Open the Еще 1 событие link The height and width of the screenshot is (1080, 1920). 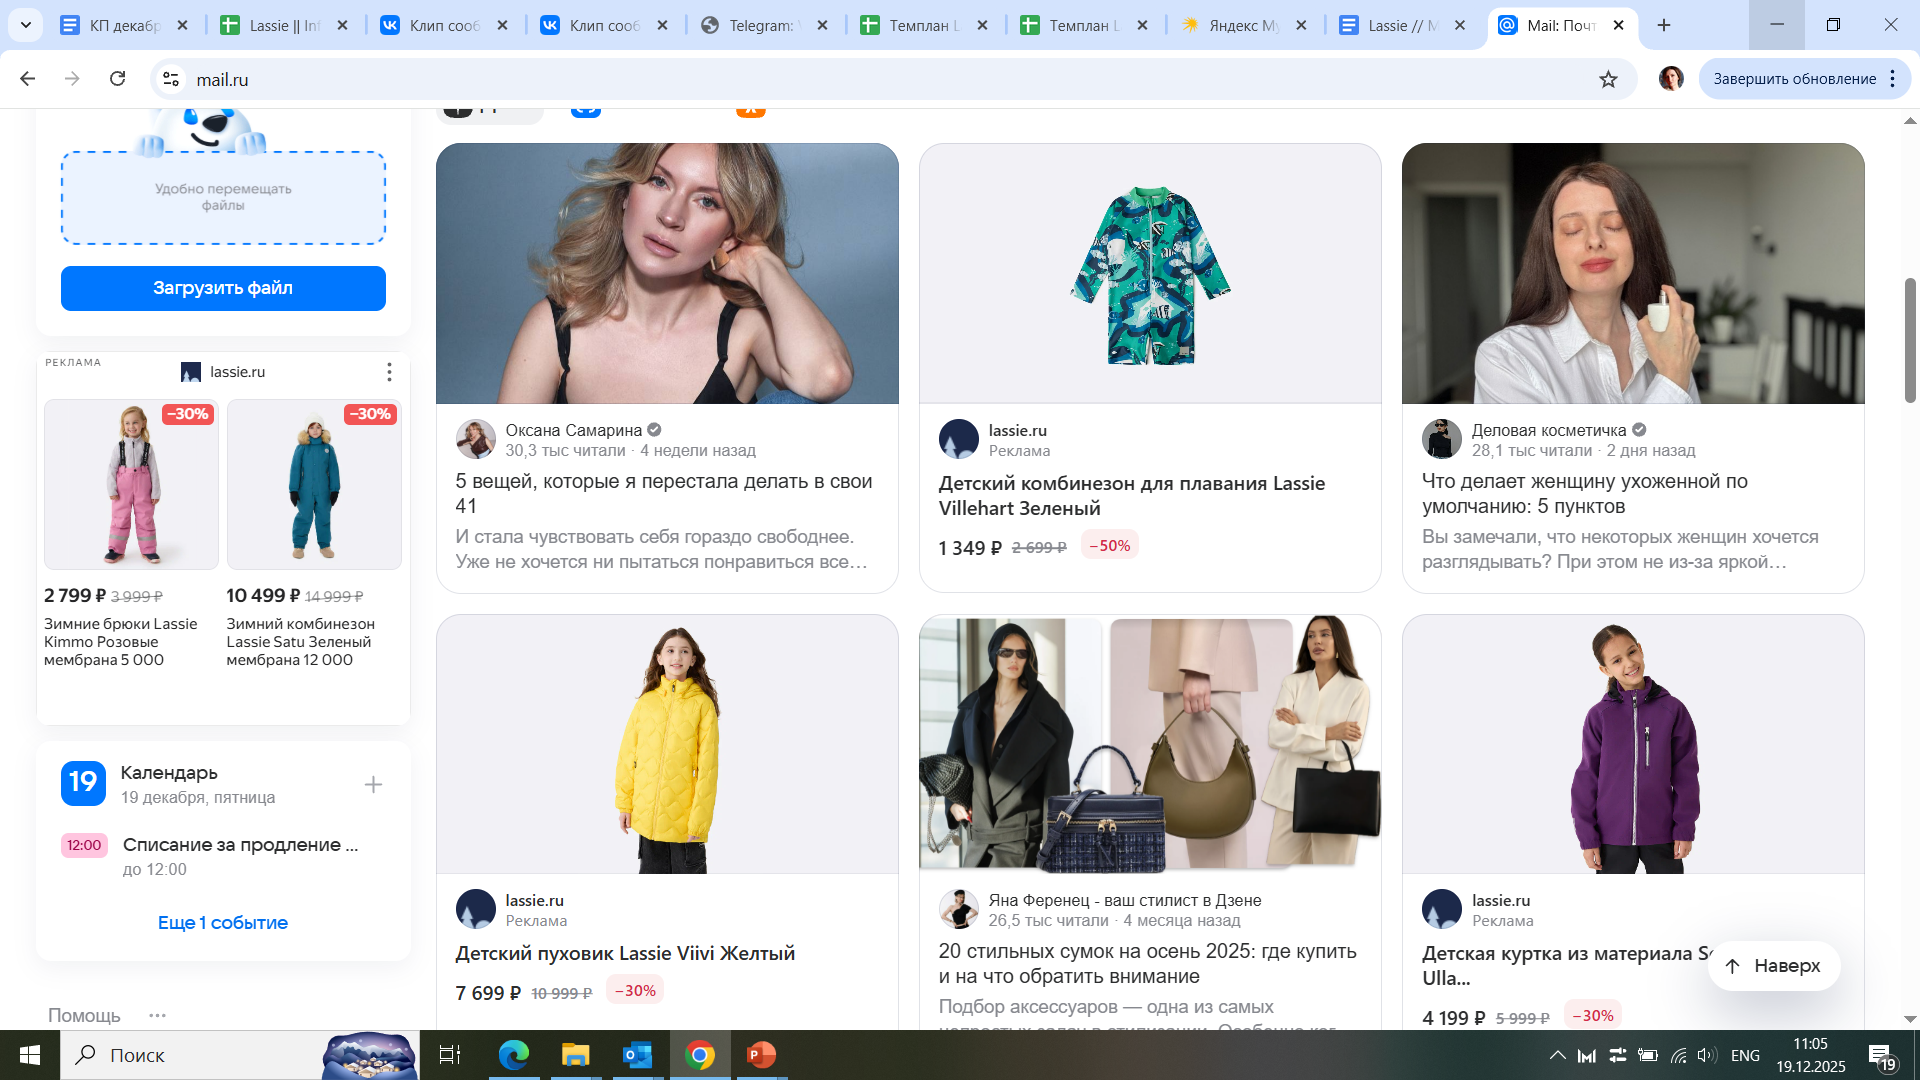[223, 922]
